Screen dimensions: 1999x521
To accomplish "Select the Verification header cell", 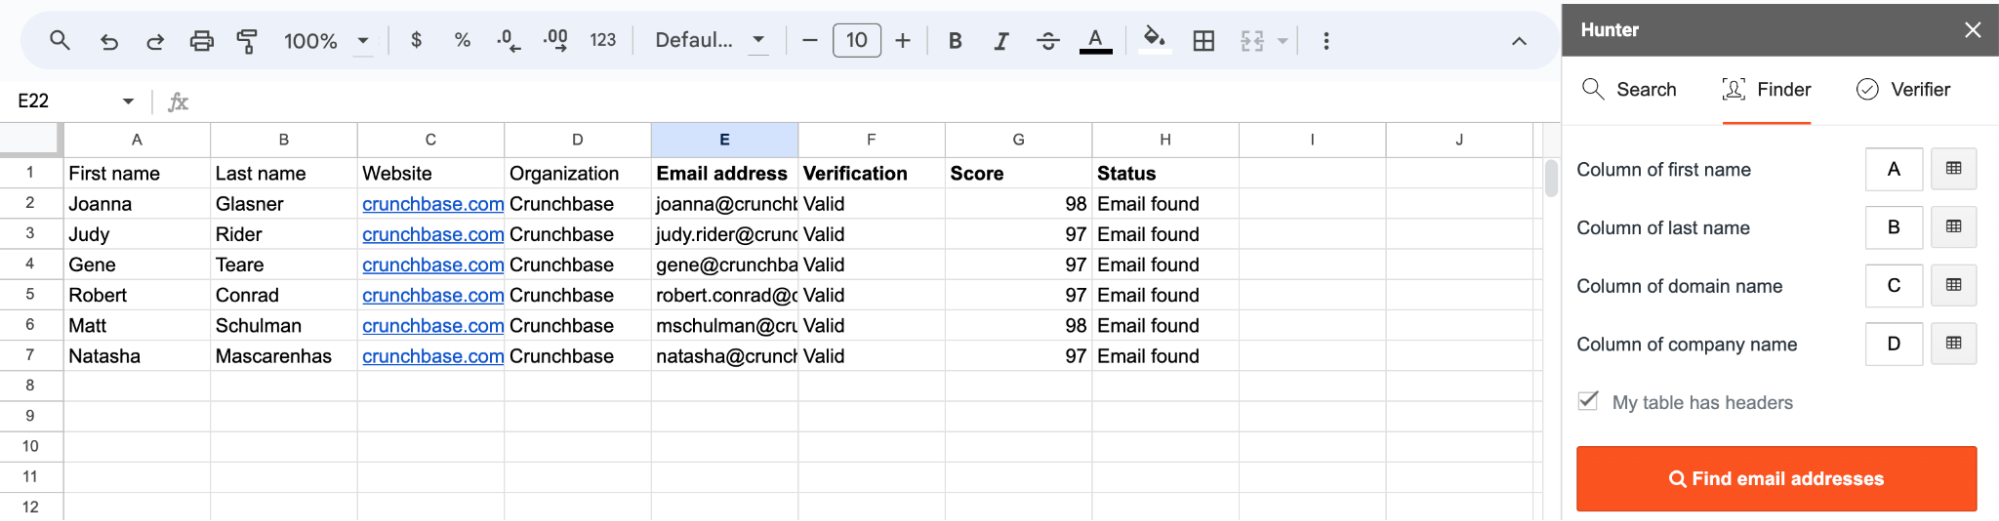I will pos(871,173).
